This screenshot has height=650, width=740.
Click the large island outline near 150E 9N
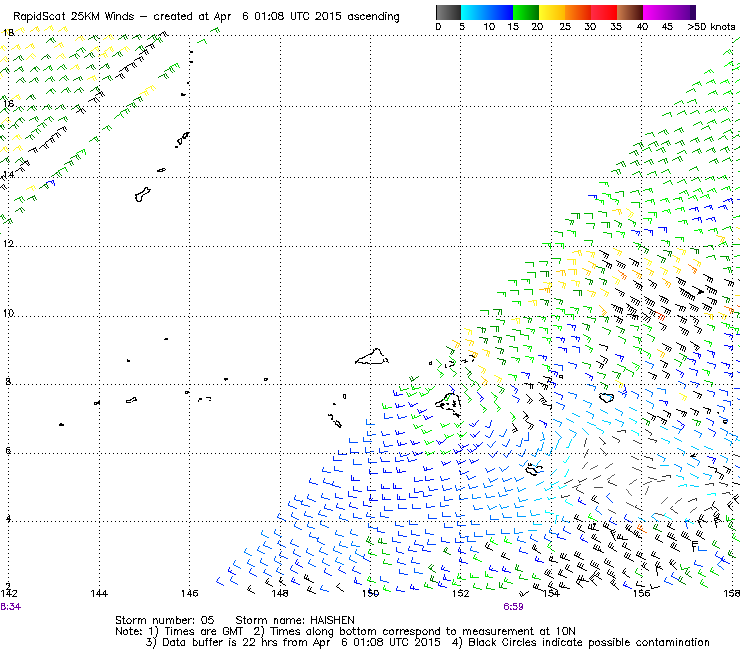(372, 357)
